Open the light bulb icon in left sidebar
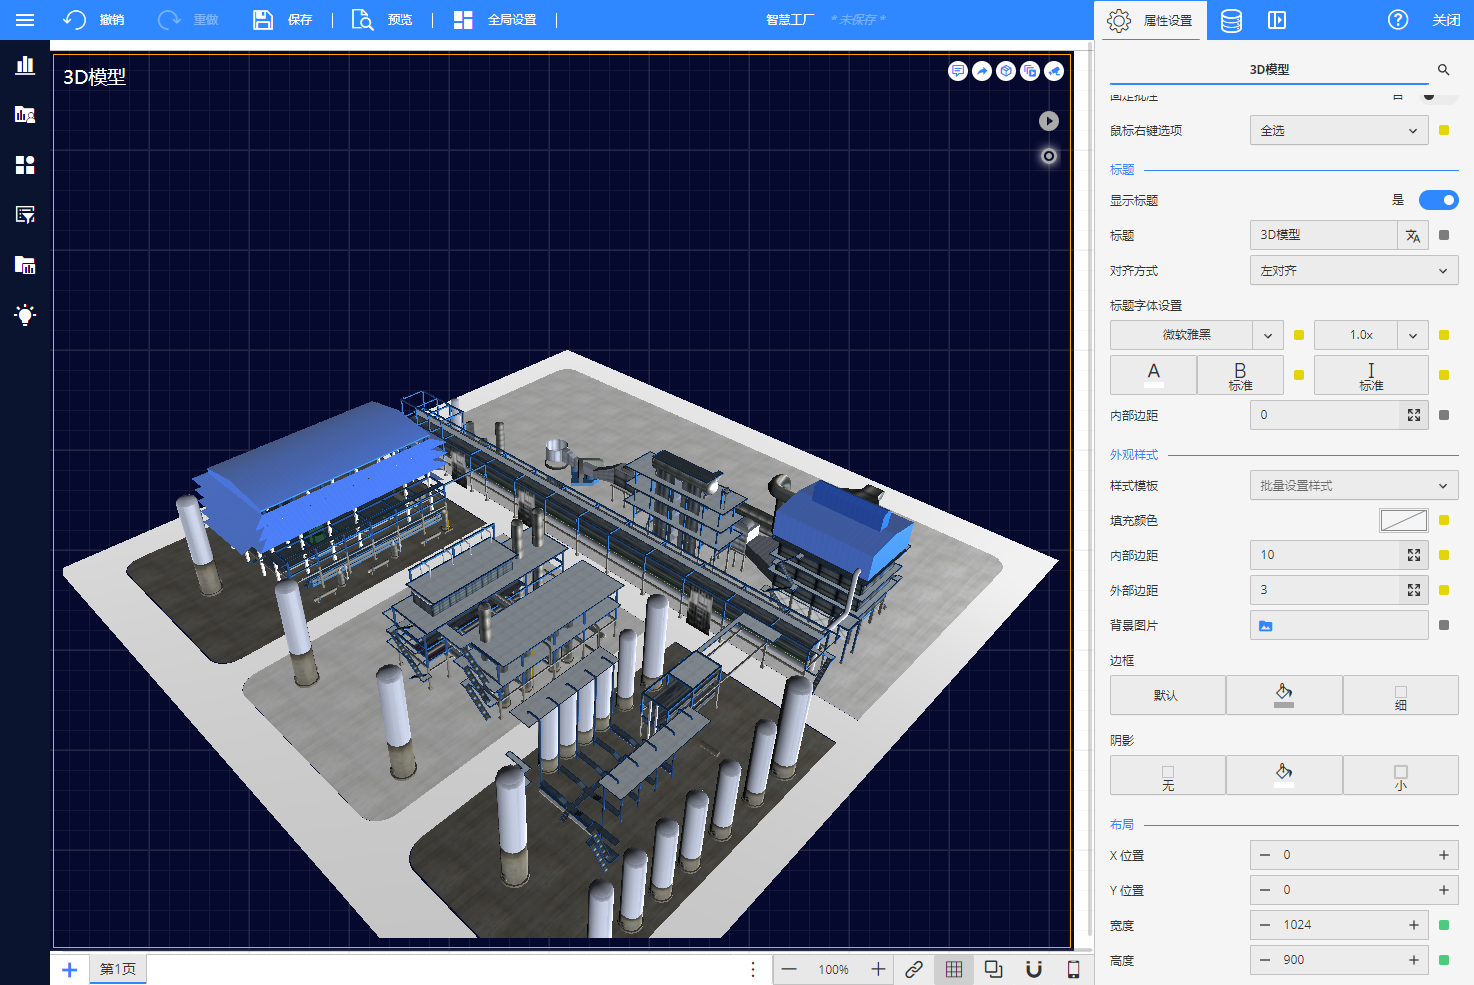 tap(25, 315)
